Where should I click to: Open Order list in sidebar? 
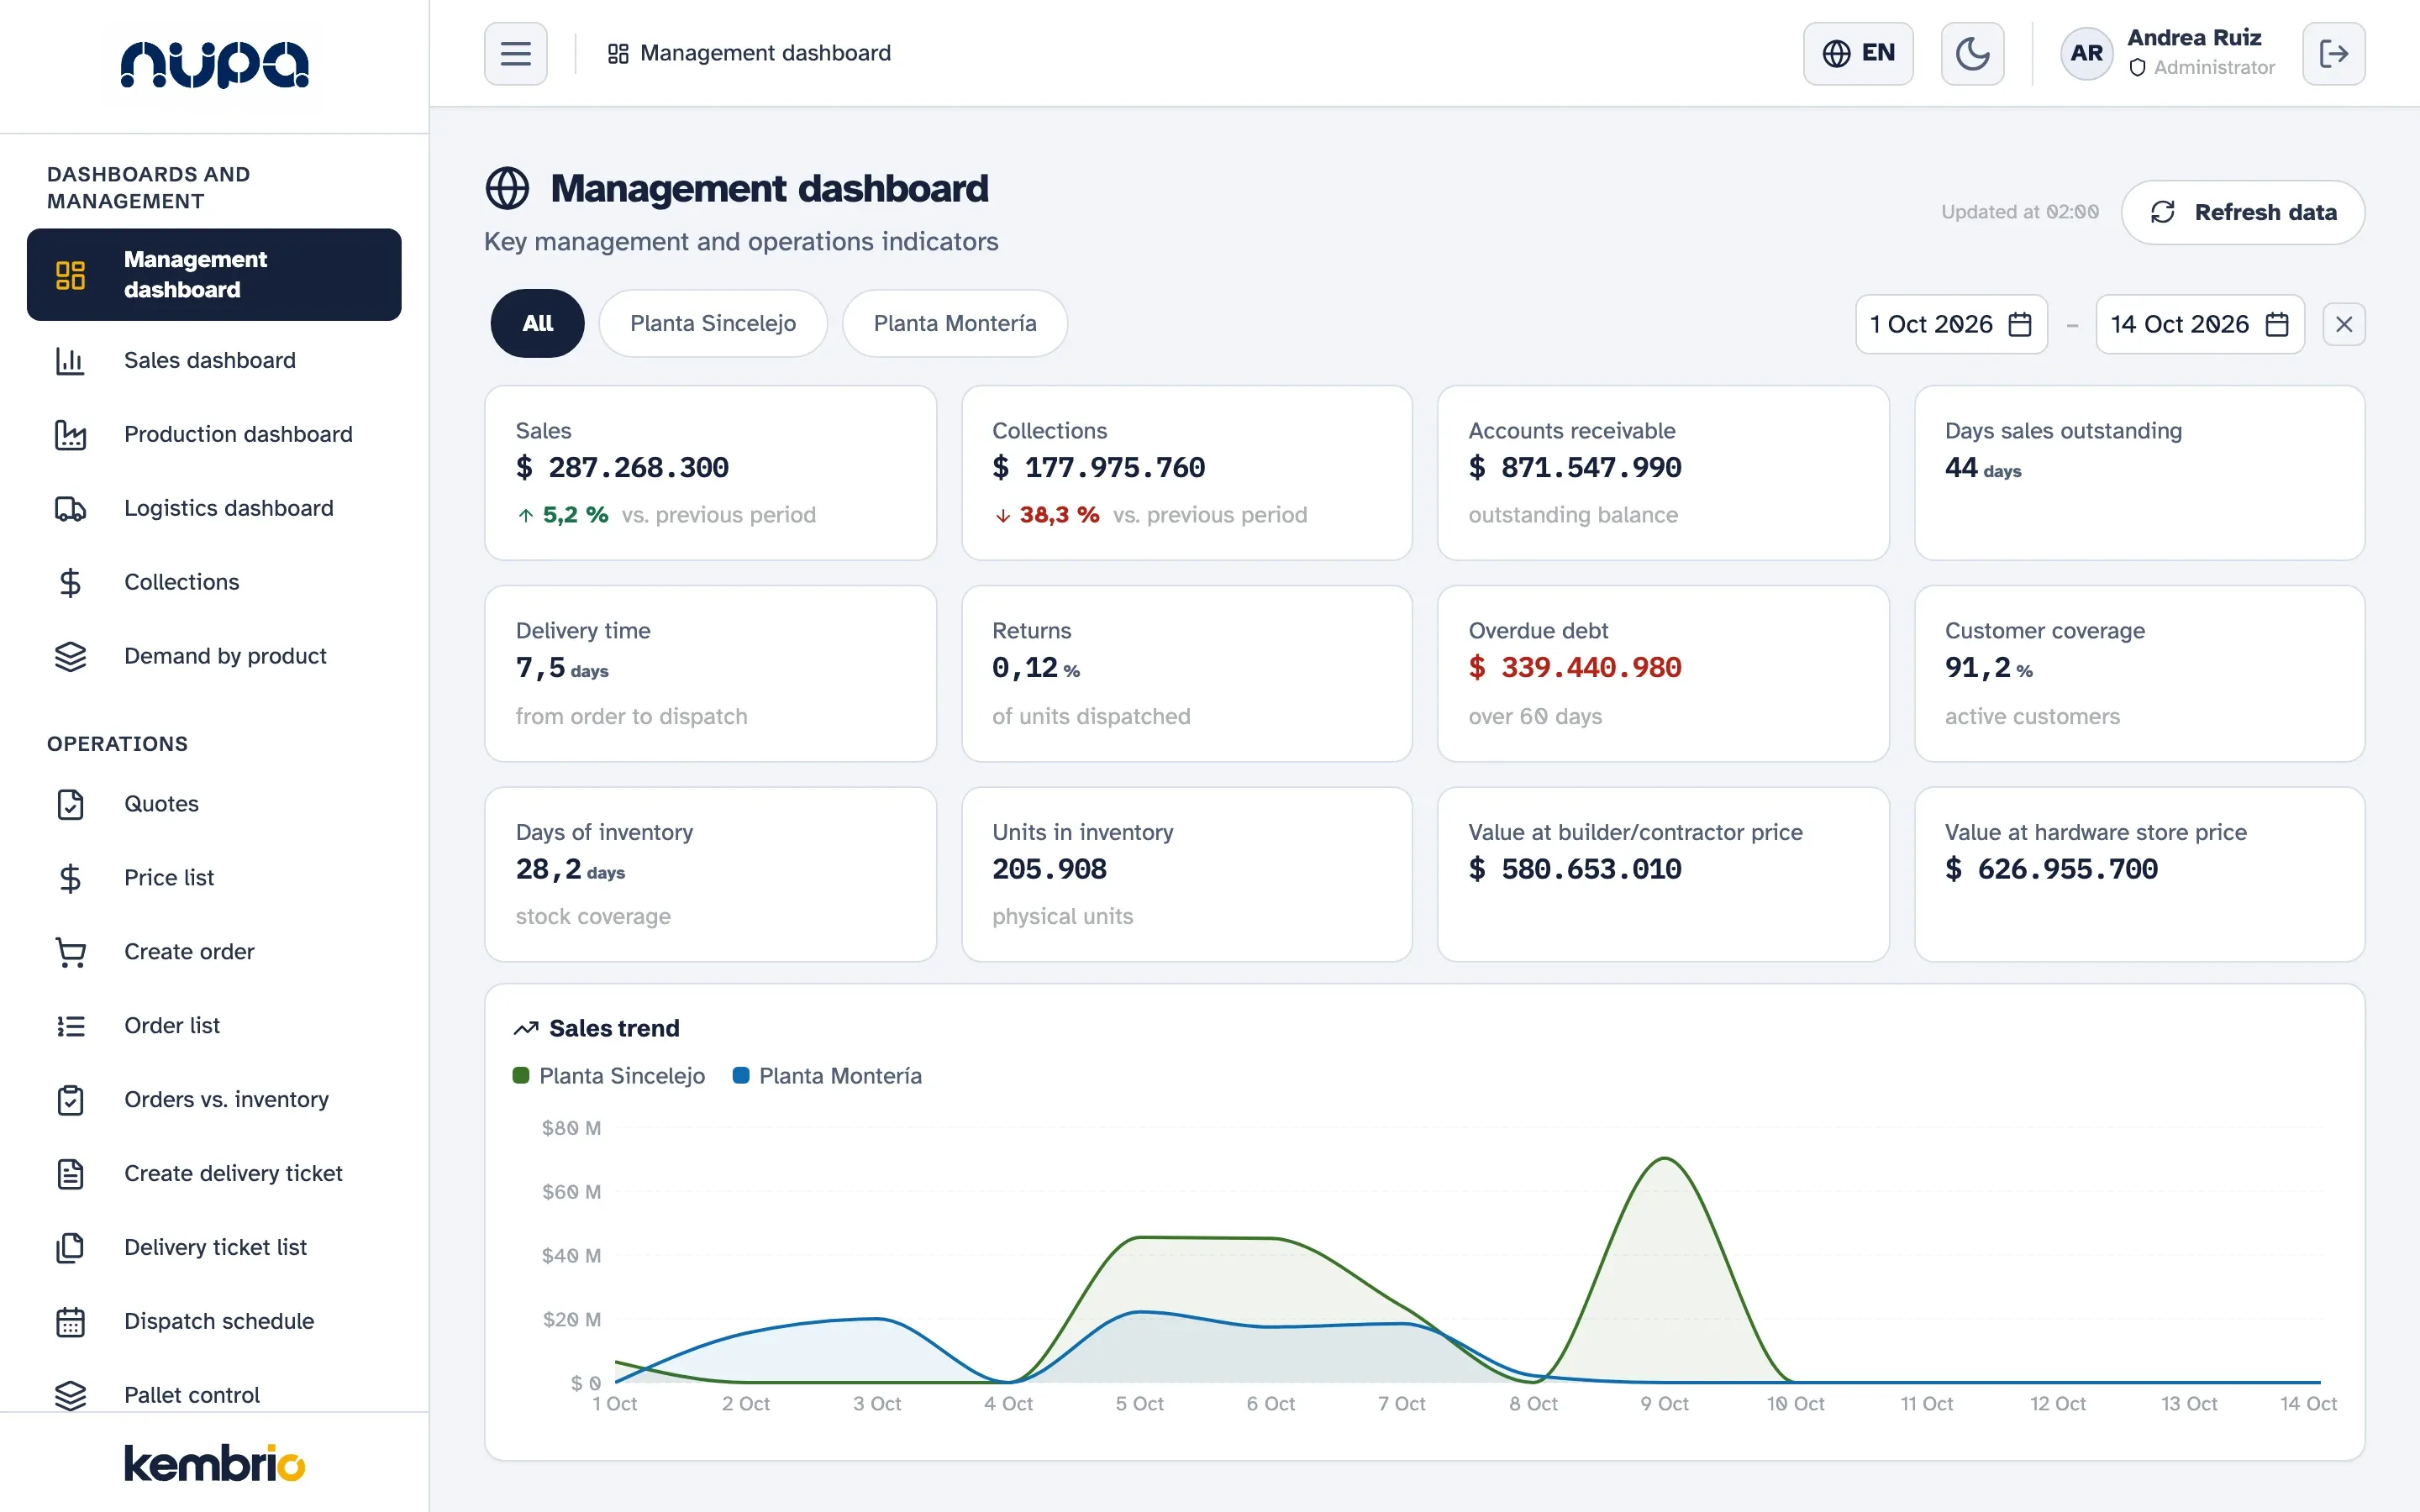[x=214, y=1026]
